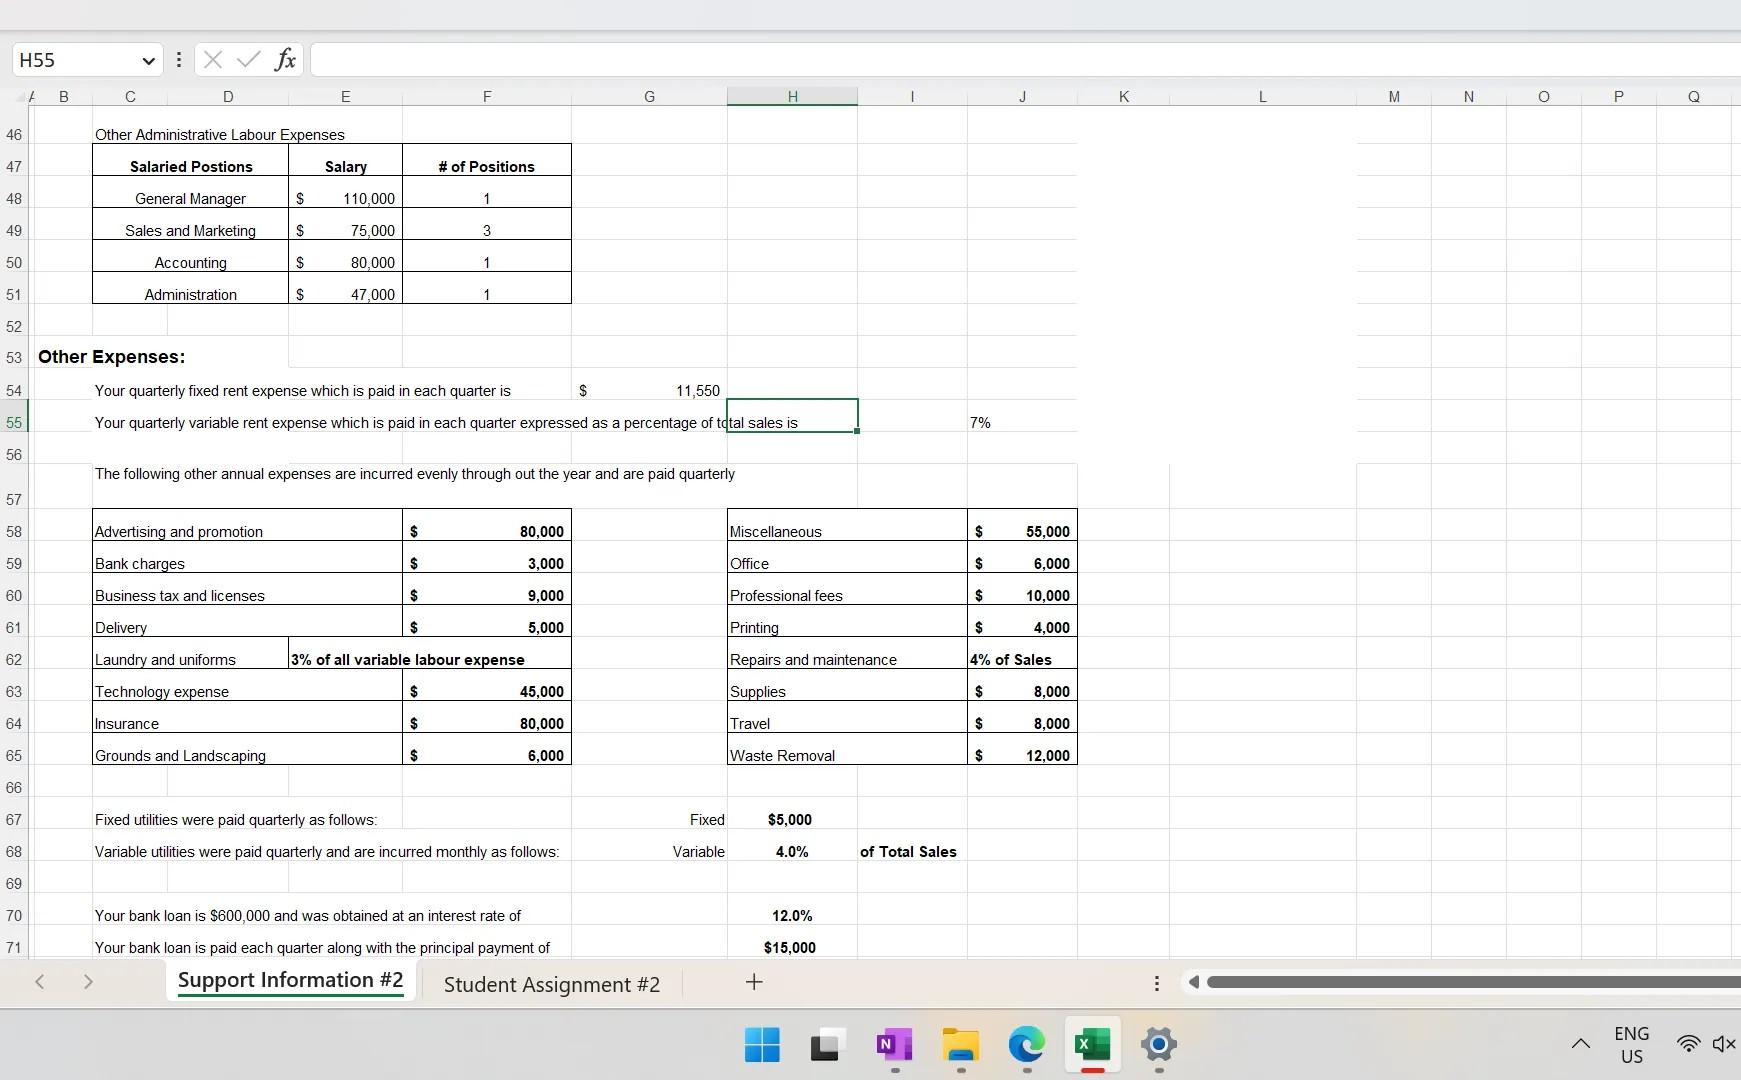
Task: Go to previous sheet with left arrow
Action: tap(40, 982)
